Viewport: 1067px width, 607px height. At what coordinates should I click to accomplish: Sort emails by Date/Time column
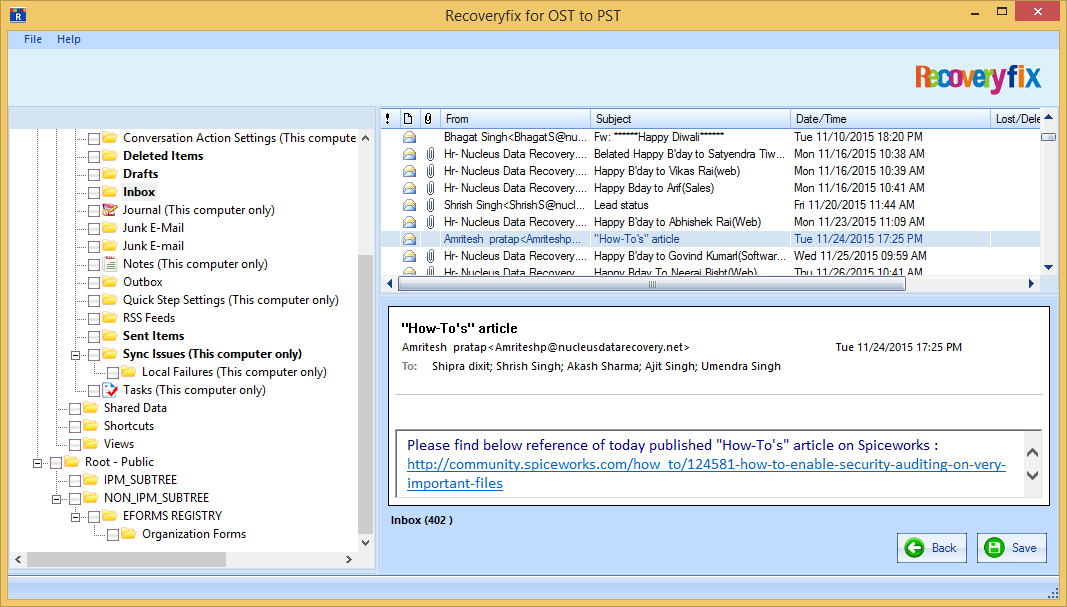[x=890, y=118]
